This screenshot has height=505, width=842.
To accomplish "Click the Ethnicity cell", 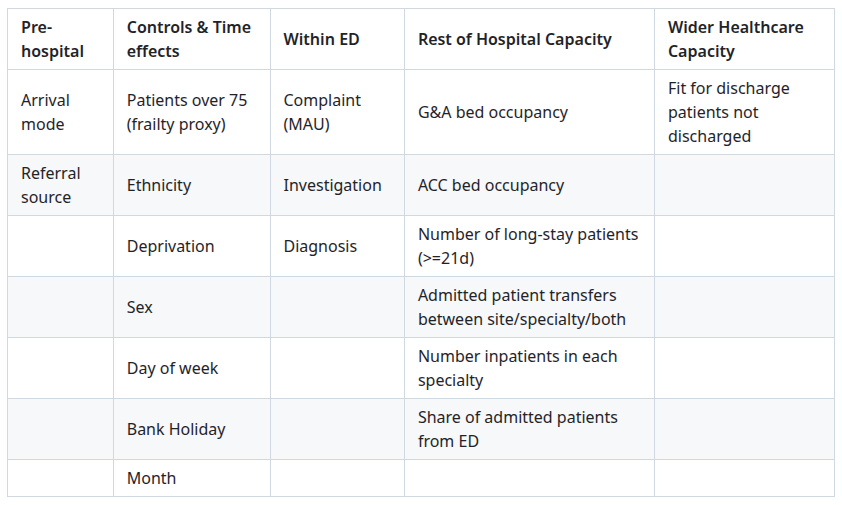I will point(159,185).
